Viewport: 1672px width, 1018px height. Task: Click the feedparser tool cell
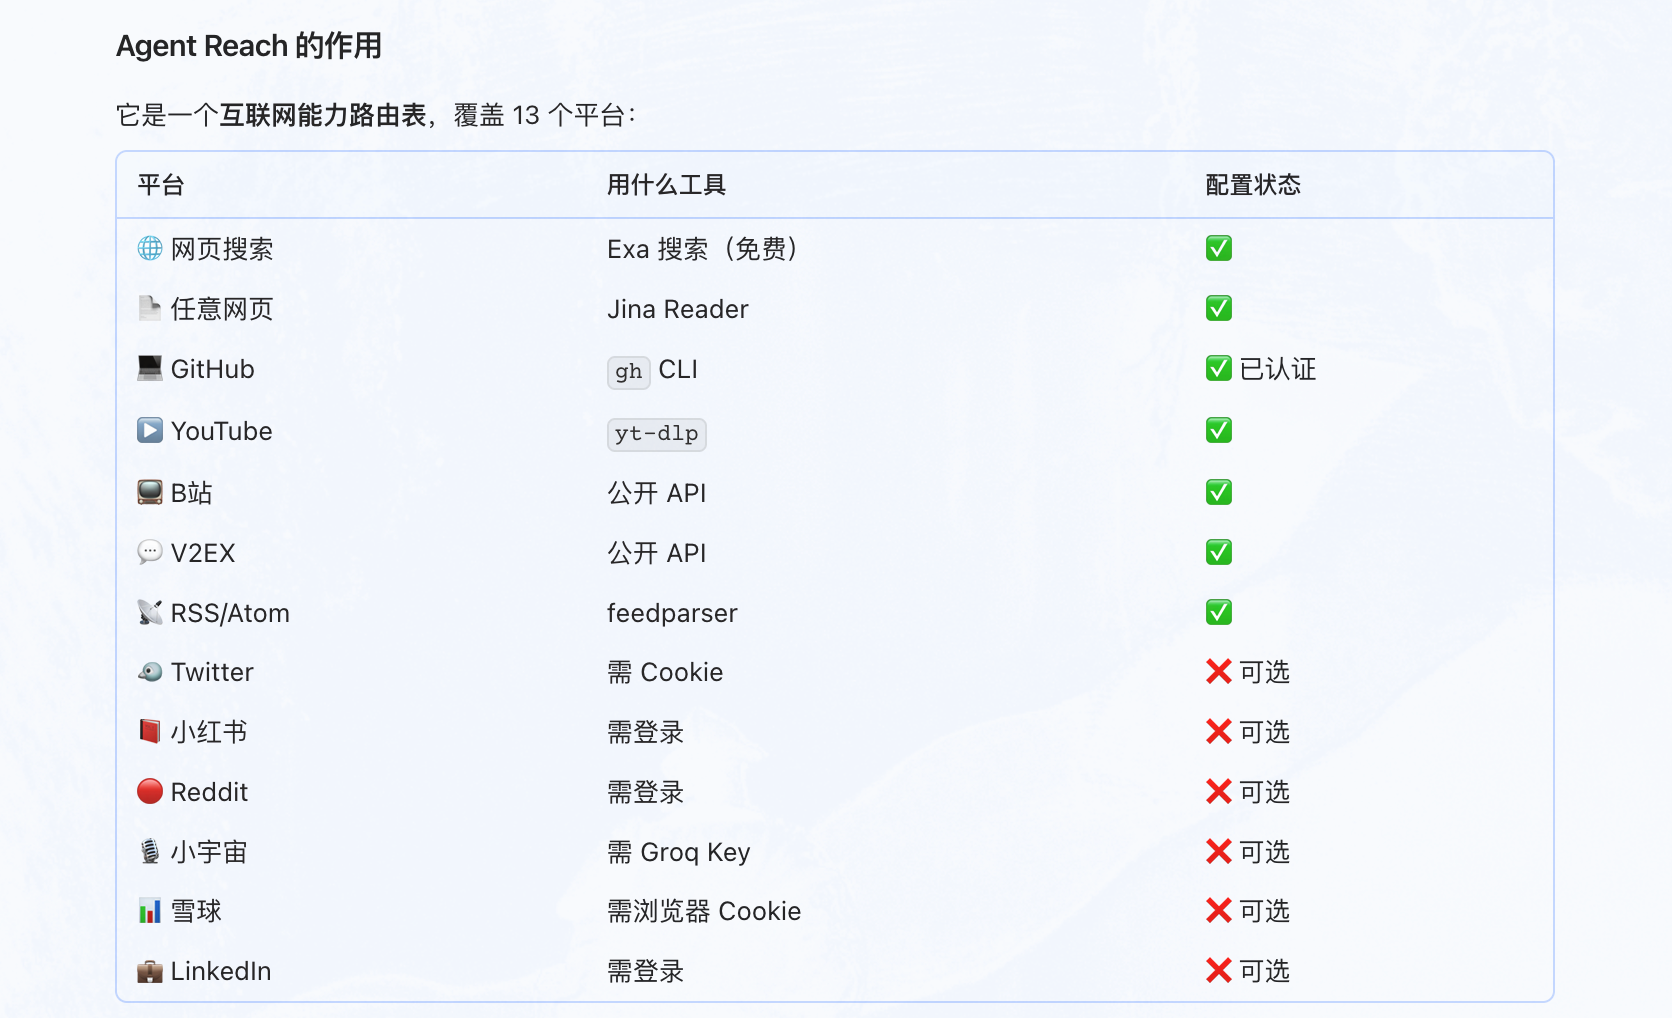pyautogui.click(x=672, y=613)
